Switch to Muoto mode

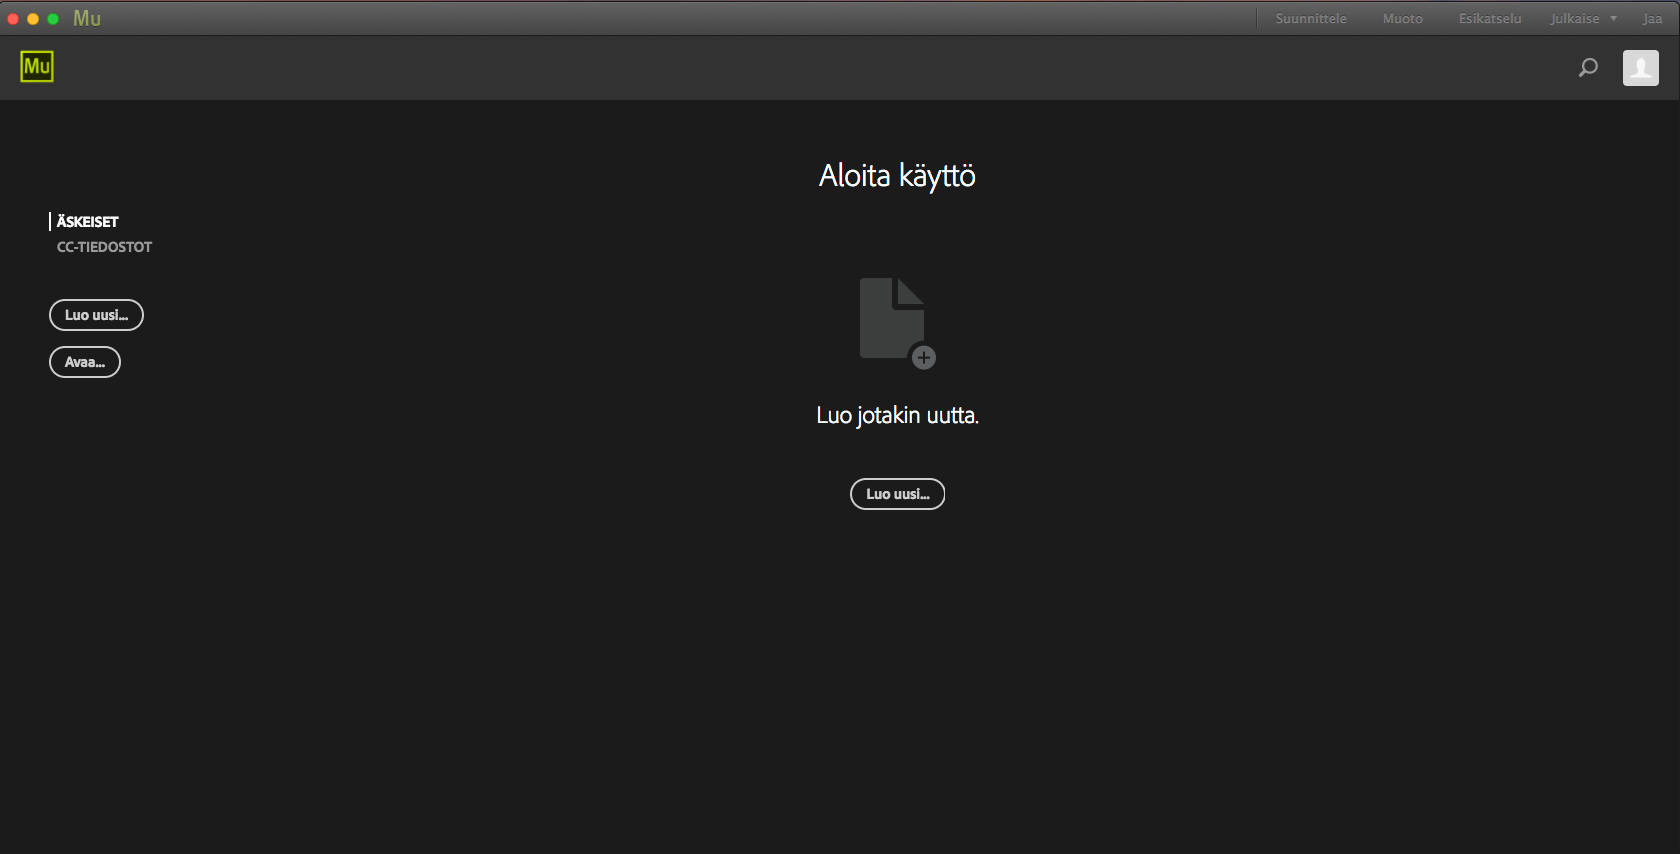click(1403, 19)
